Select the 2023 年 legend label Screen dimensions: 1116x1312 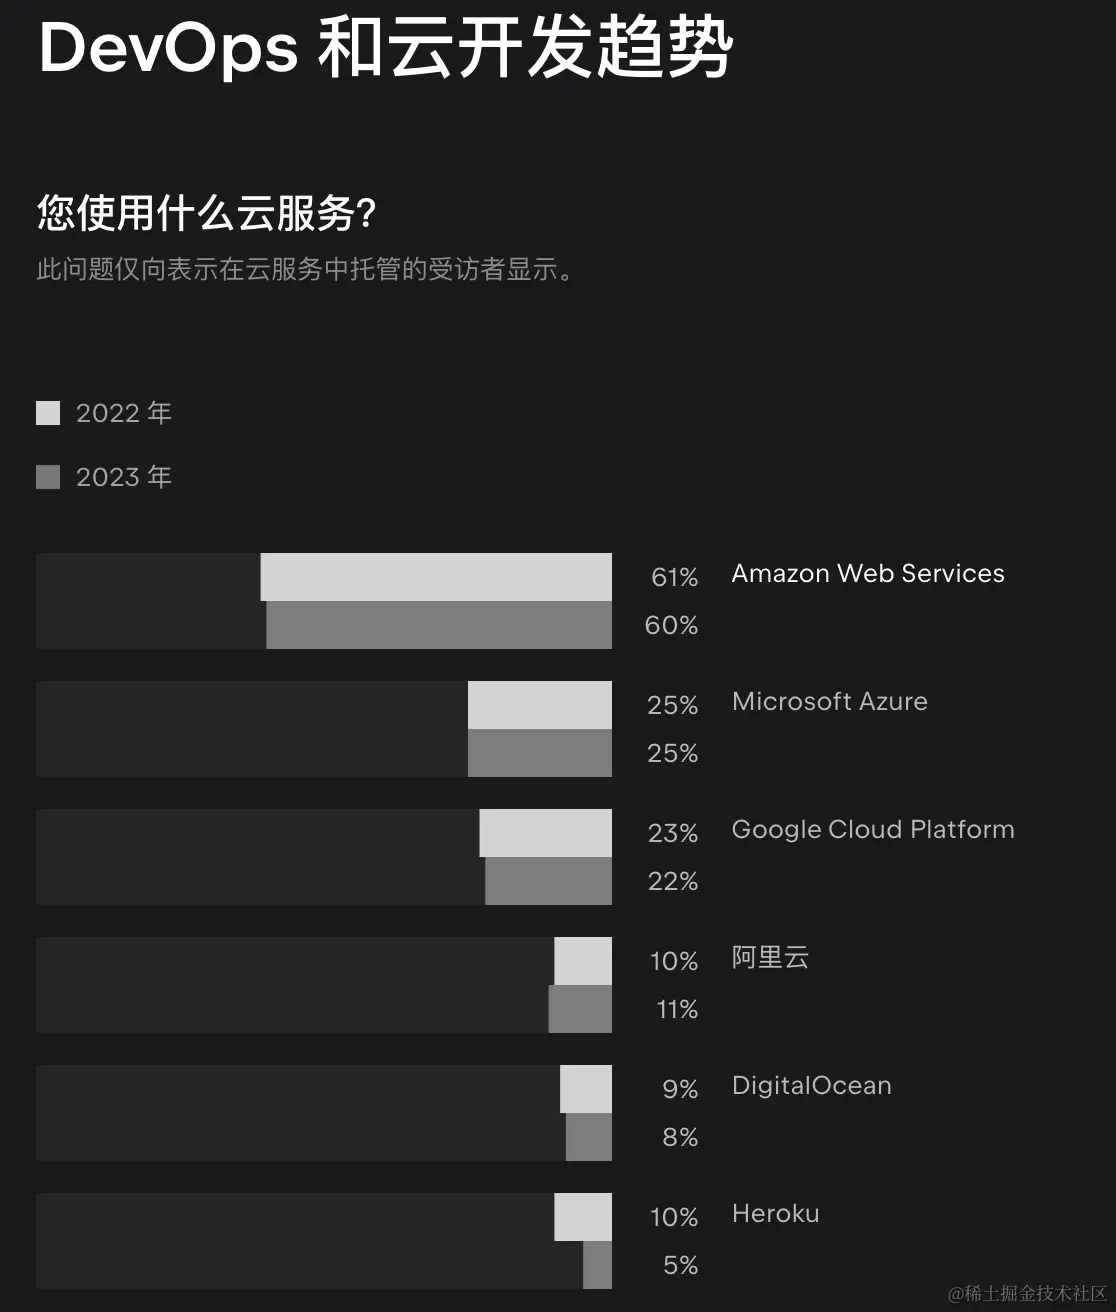[124, 477]
